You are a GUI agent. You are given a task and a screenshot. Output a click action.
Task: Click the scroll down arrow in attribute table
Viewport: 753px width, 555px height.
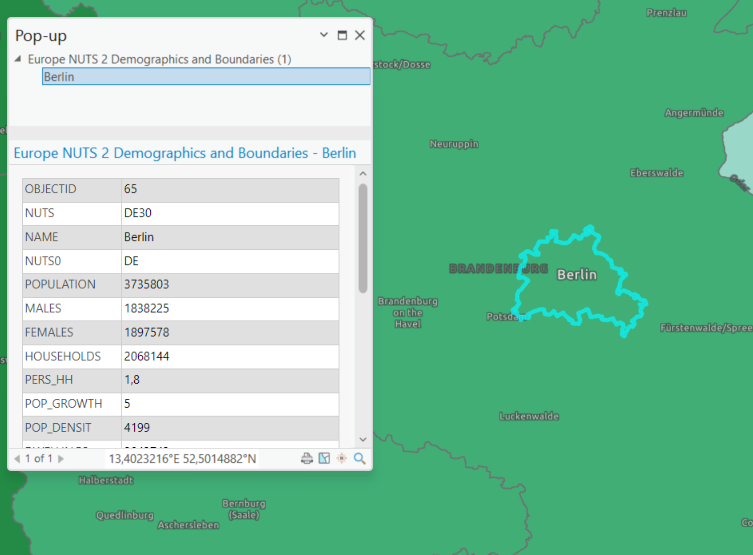point(363,439)
